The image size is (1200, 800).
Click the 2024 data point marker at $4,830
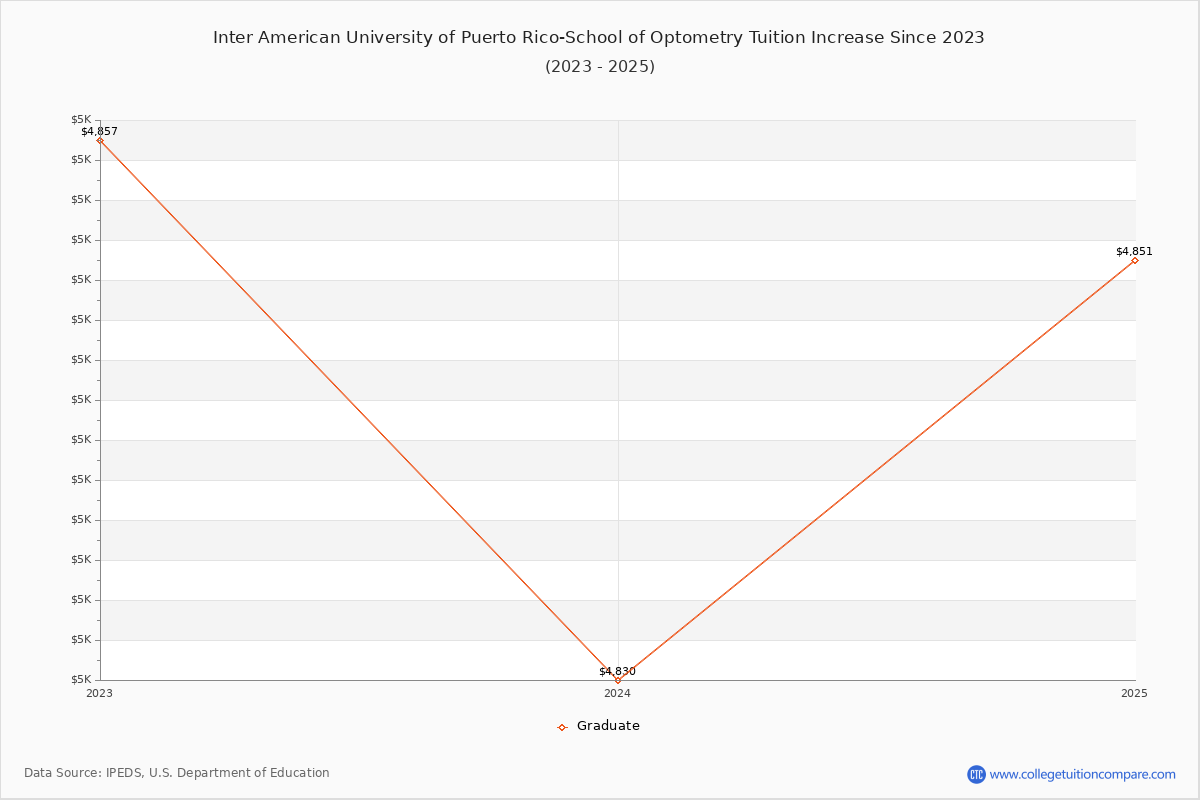618,680
